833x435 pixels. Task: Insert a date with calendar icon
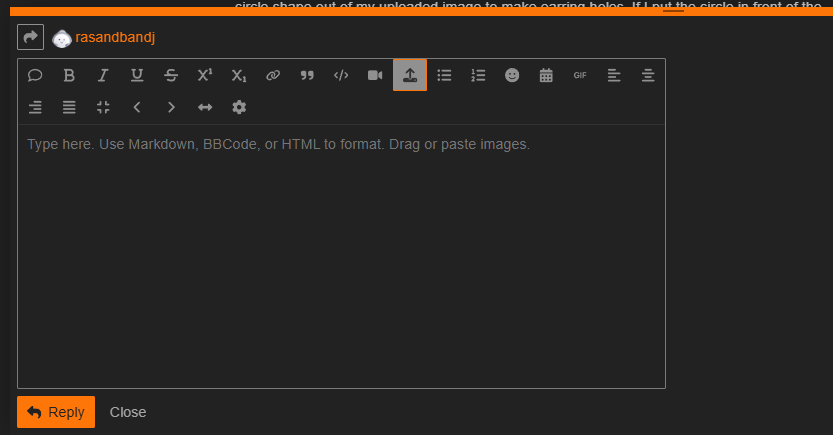(x=546, y=75)
